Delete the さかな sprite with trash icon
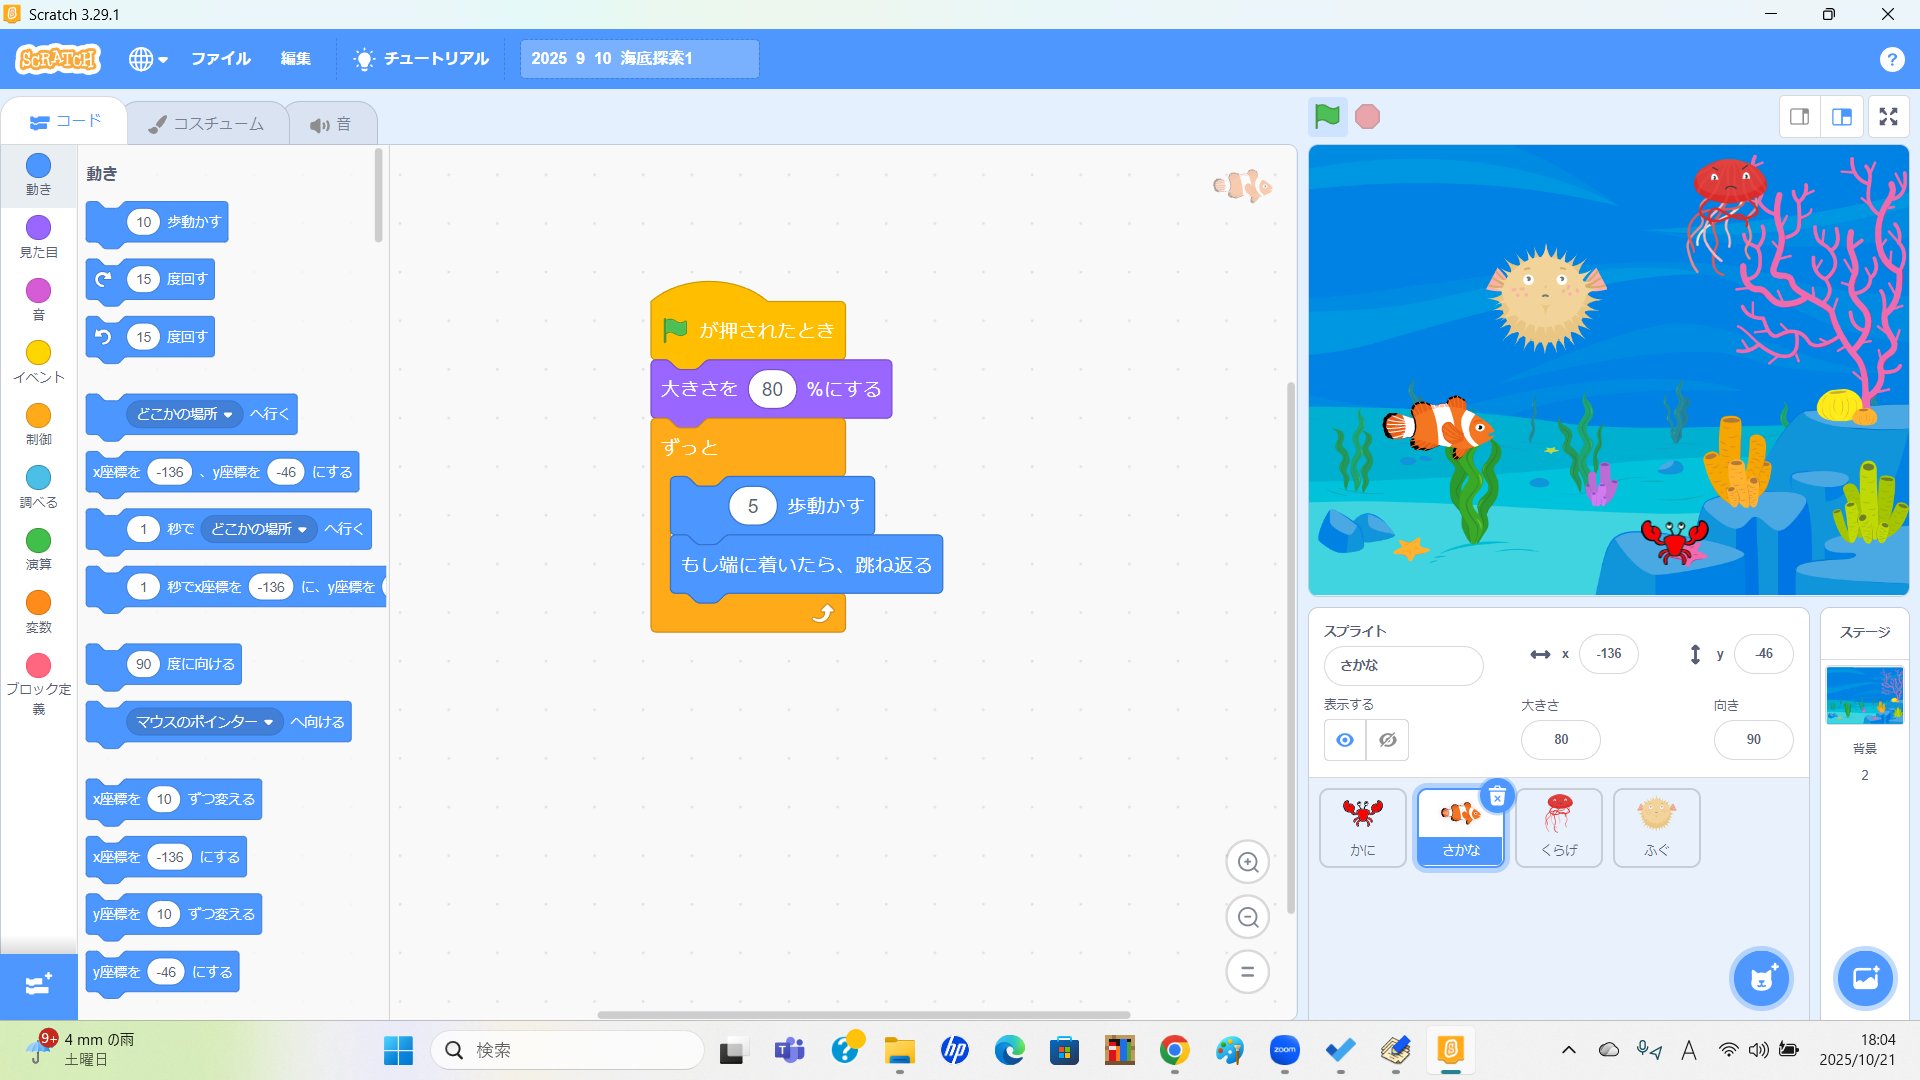This screenshot has width=1920, height=1080. pos(1497,797)
